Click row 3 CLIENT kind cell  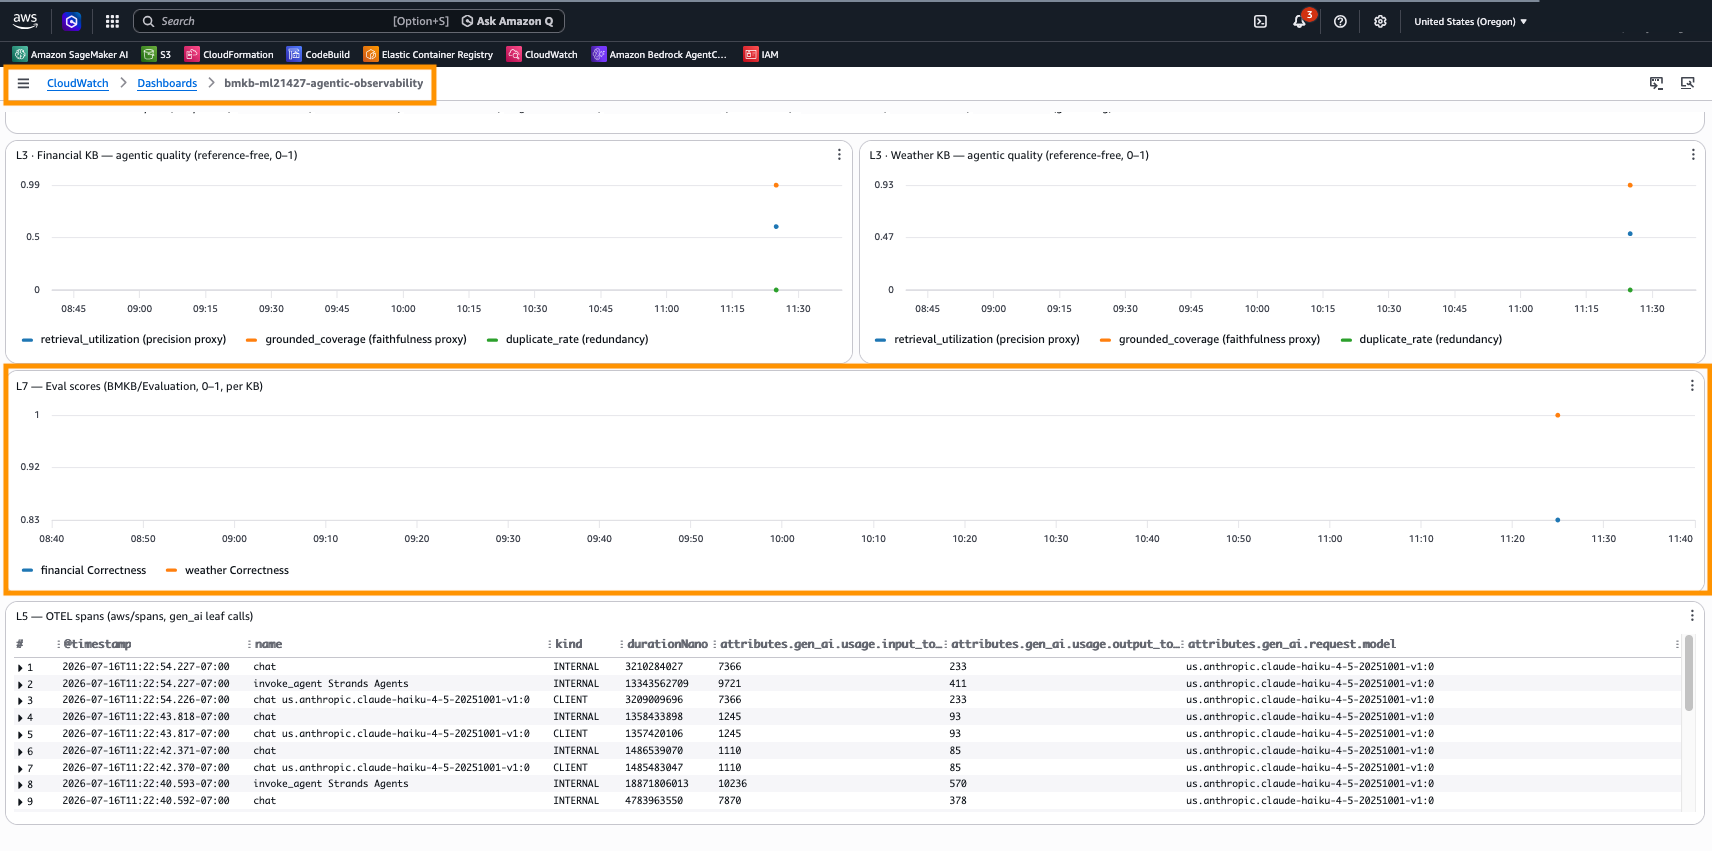point(570,700)
